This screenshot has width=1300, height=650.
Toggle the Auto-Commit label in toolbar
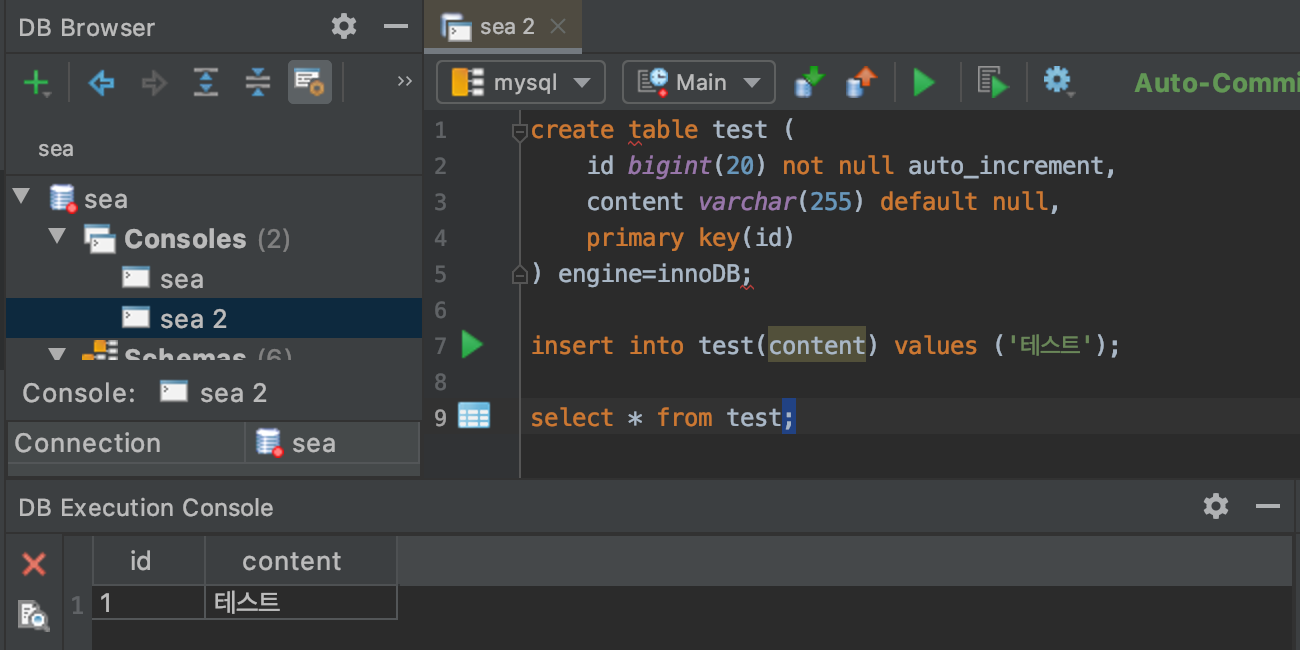pos(1216,83)
